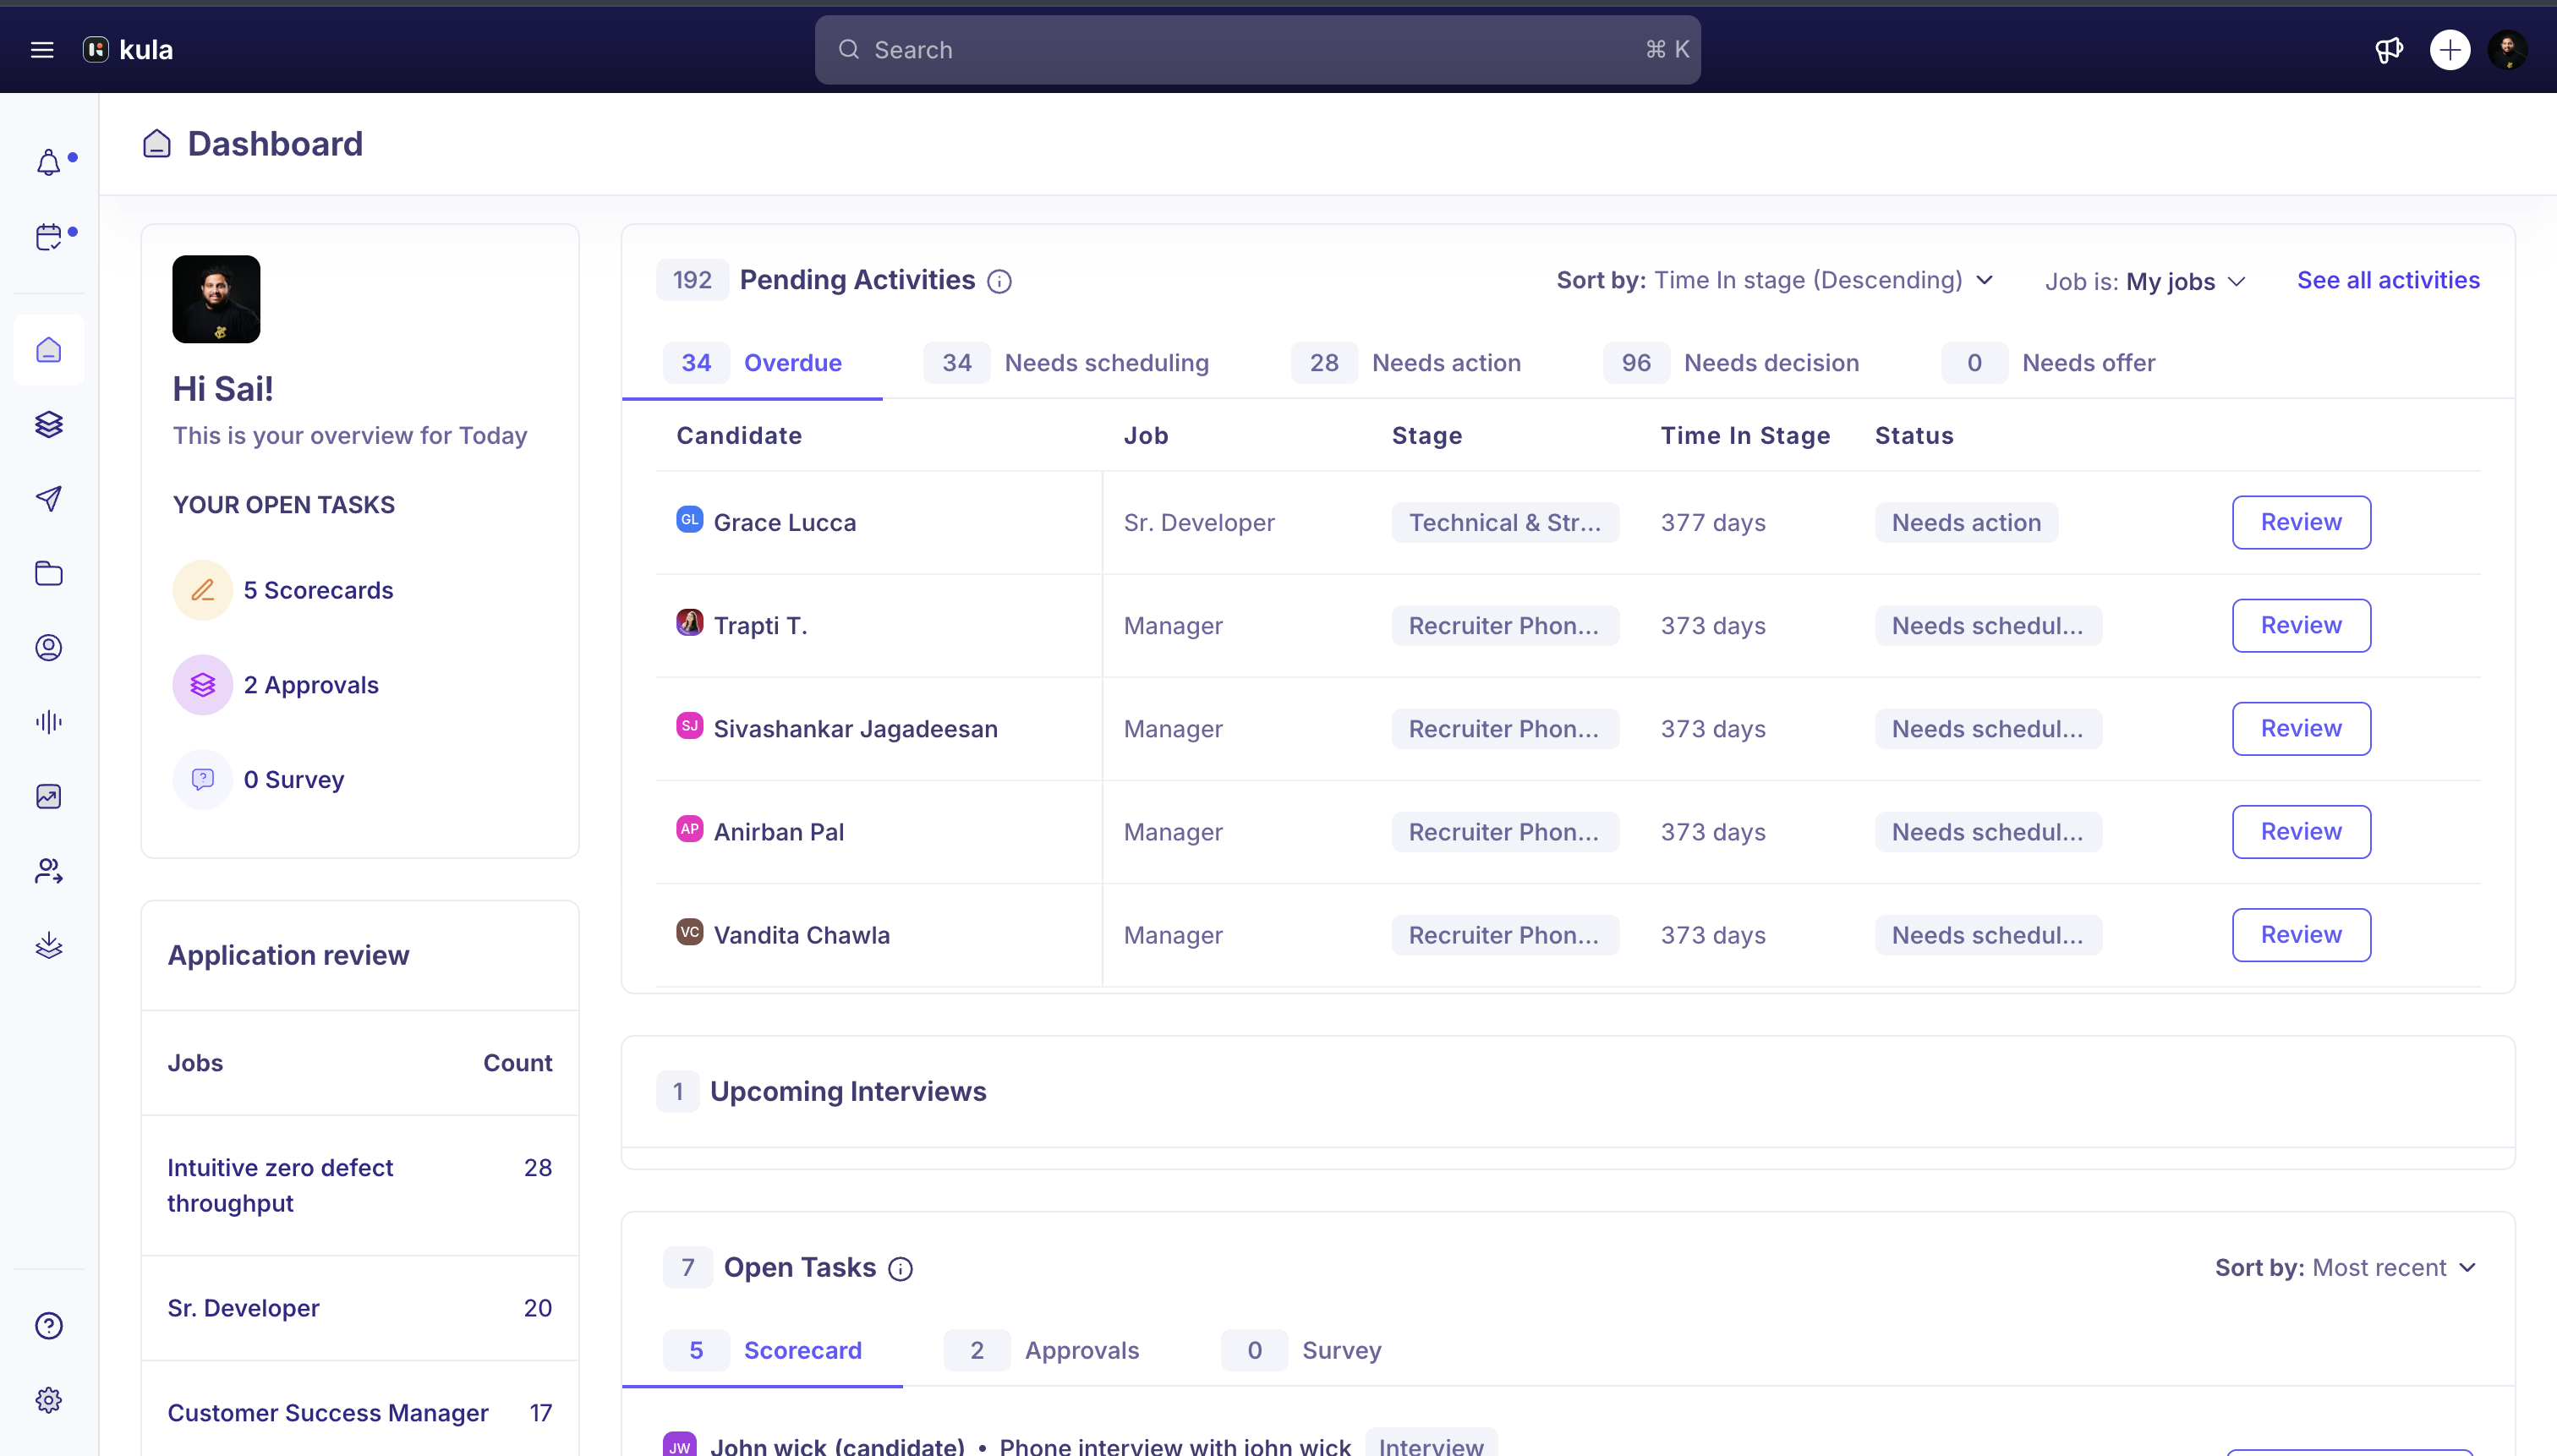Expand the Sort by Time In stage dropdown
The image size is (2557, 1456).
click(1775, 280)
